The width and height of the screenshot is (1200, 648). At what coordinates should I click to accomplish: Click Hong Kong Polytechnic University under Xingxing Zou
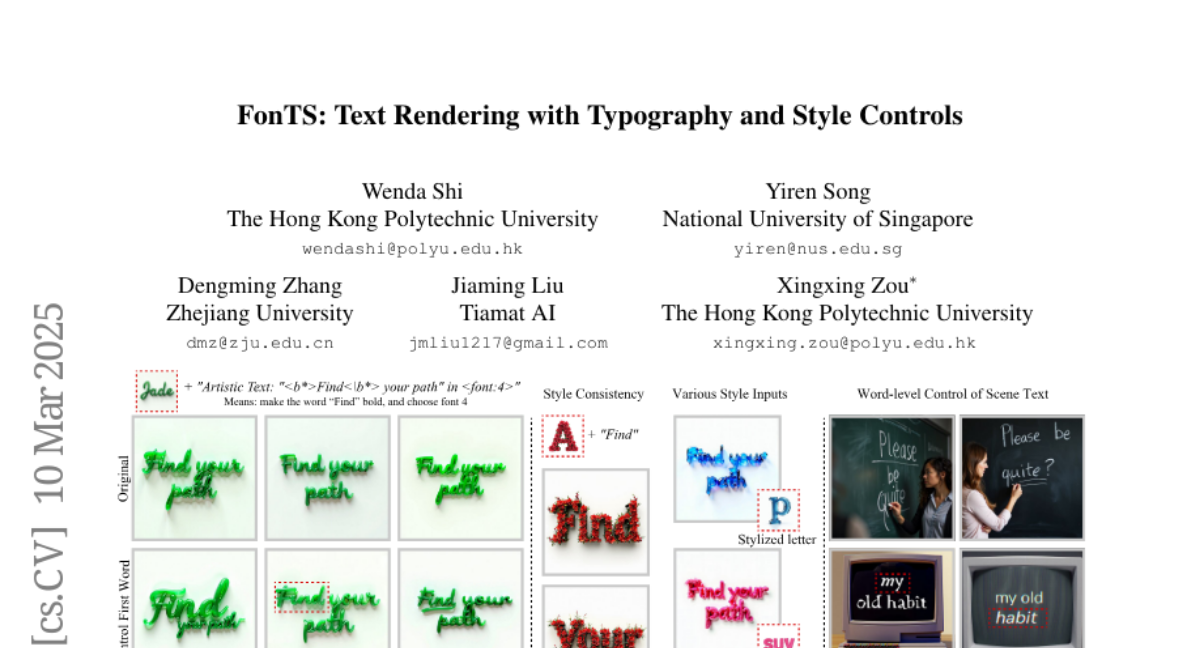pyautogui.click(x=847, y=313)
